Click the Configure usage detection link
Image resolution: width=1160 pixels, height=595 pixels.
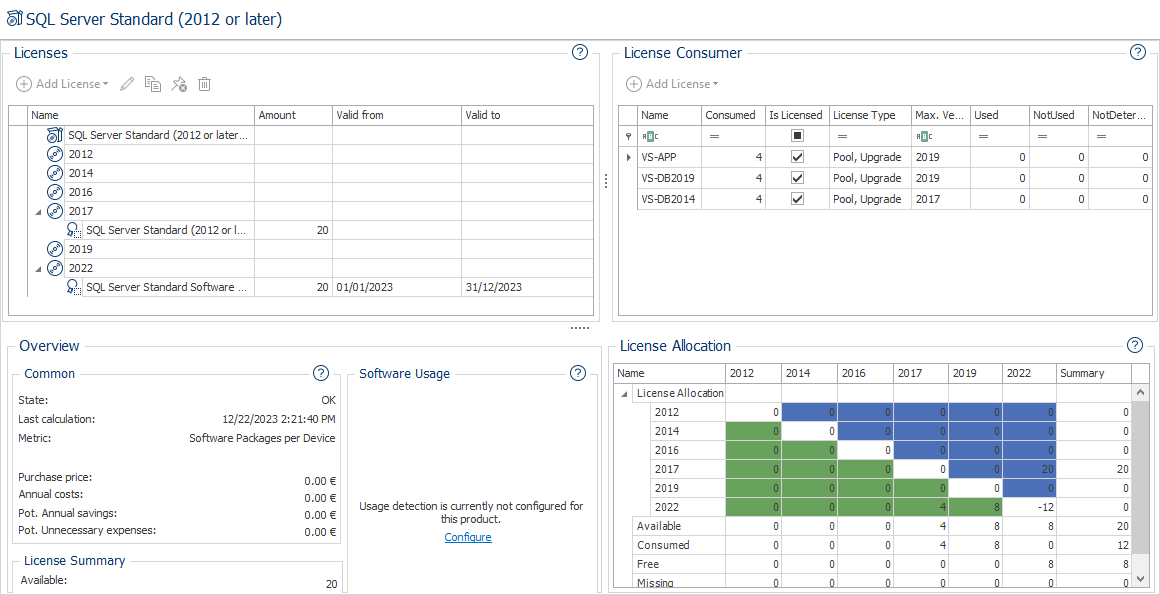tap(468, 537)
